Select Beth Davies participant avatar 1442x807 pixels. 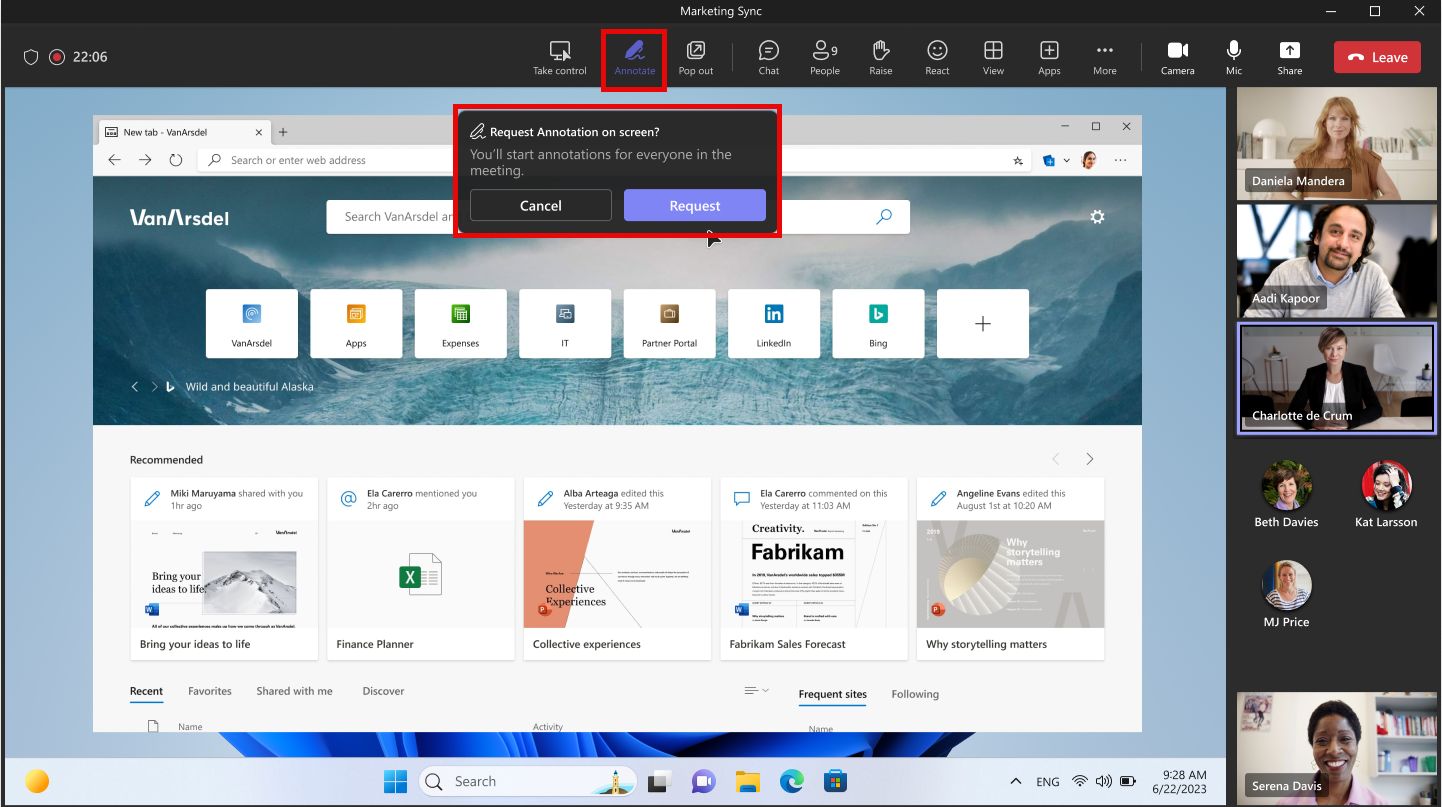tap(1286, 485)
